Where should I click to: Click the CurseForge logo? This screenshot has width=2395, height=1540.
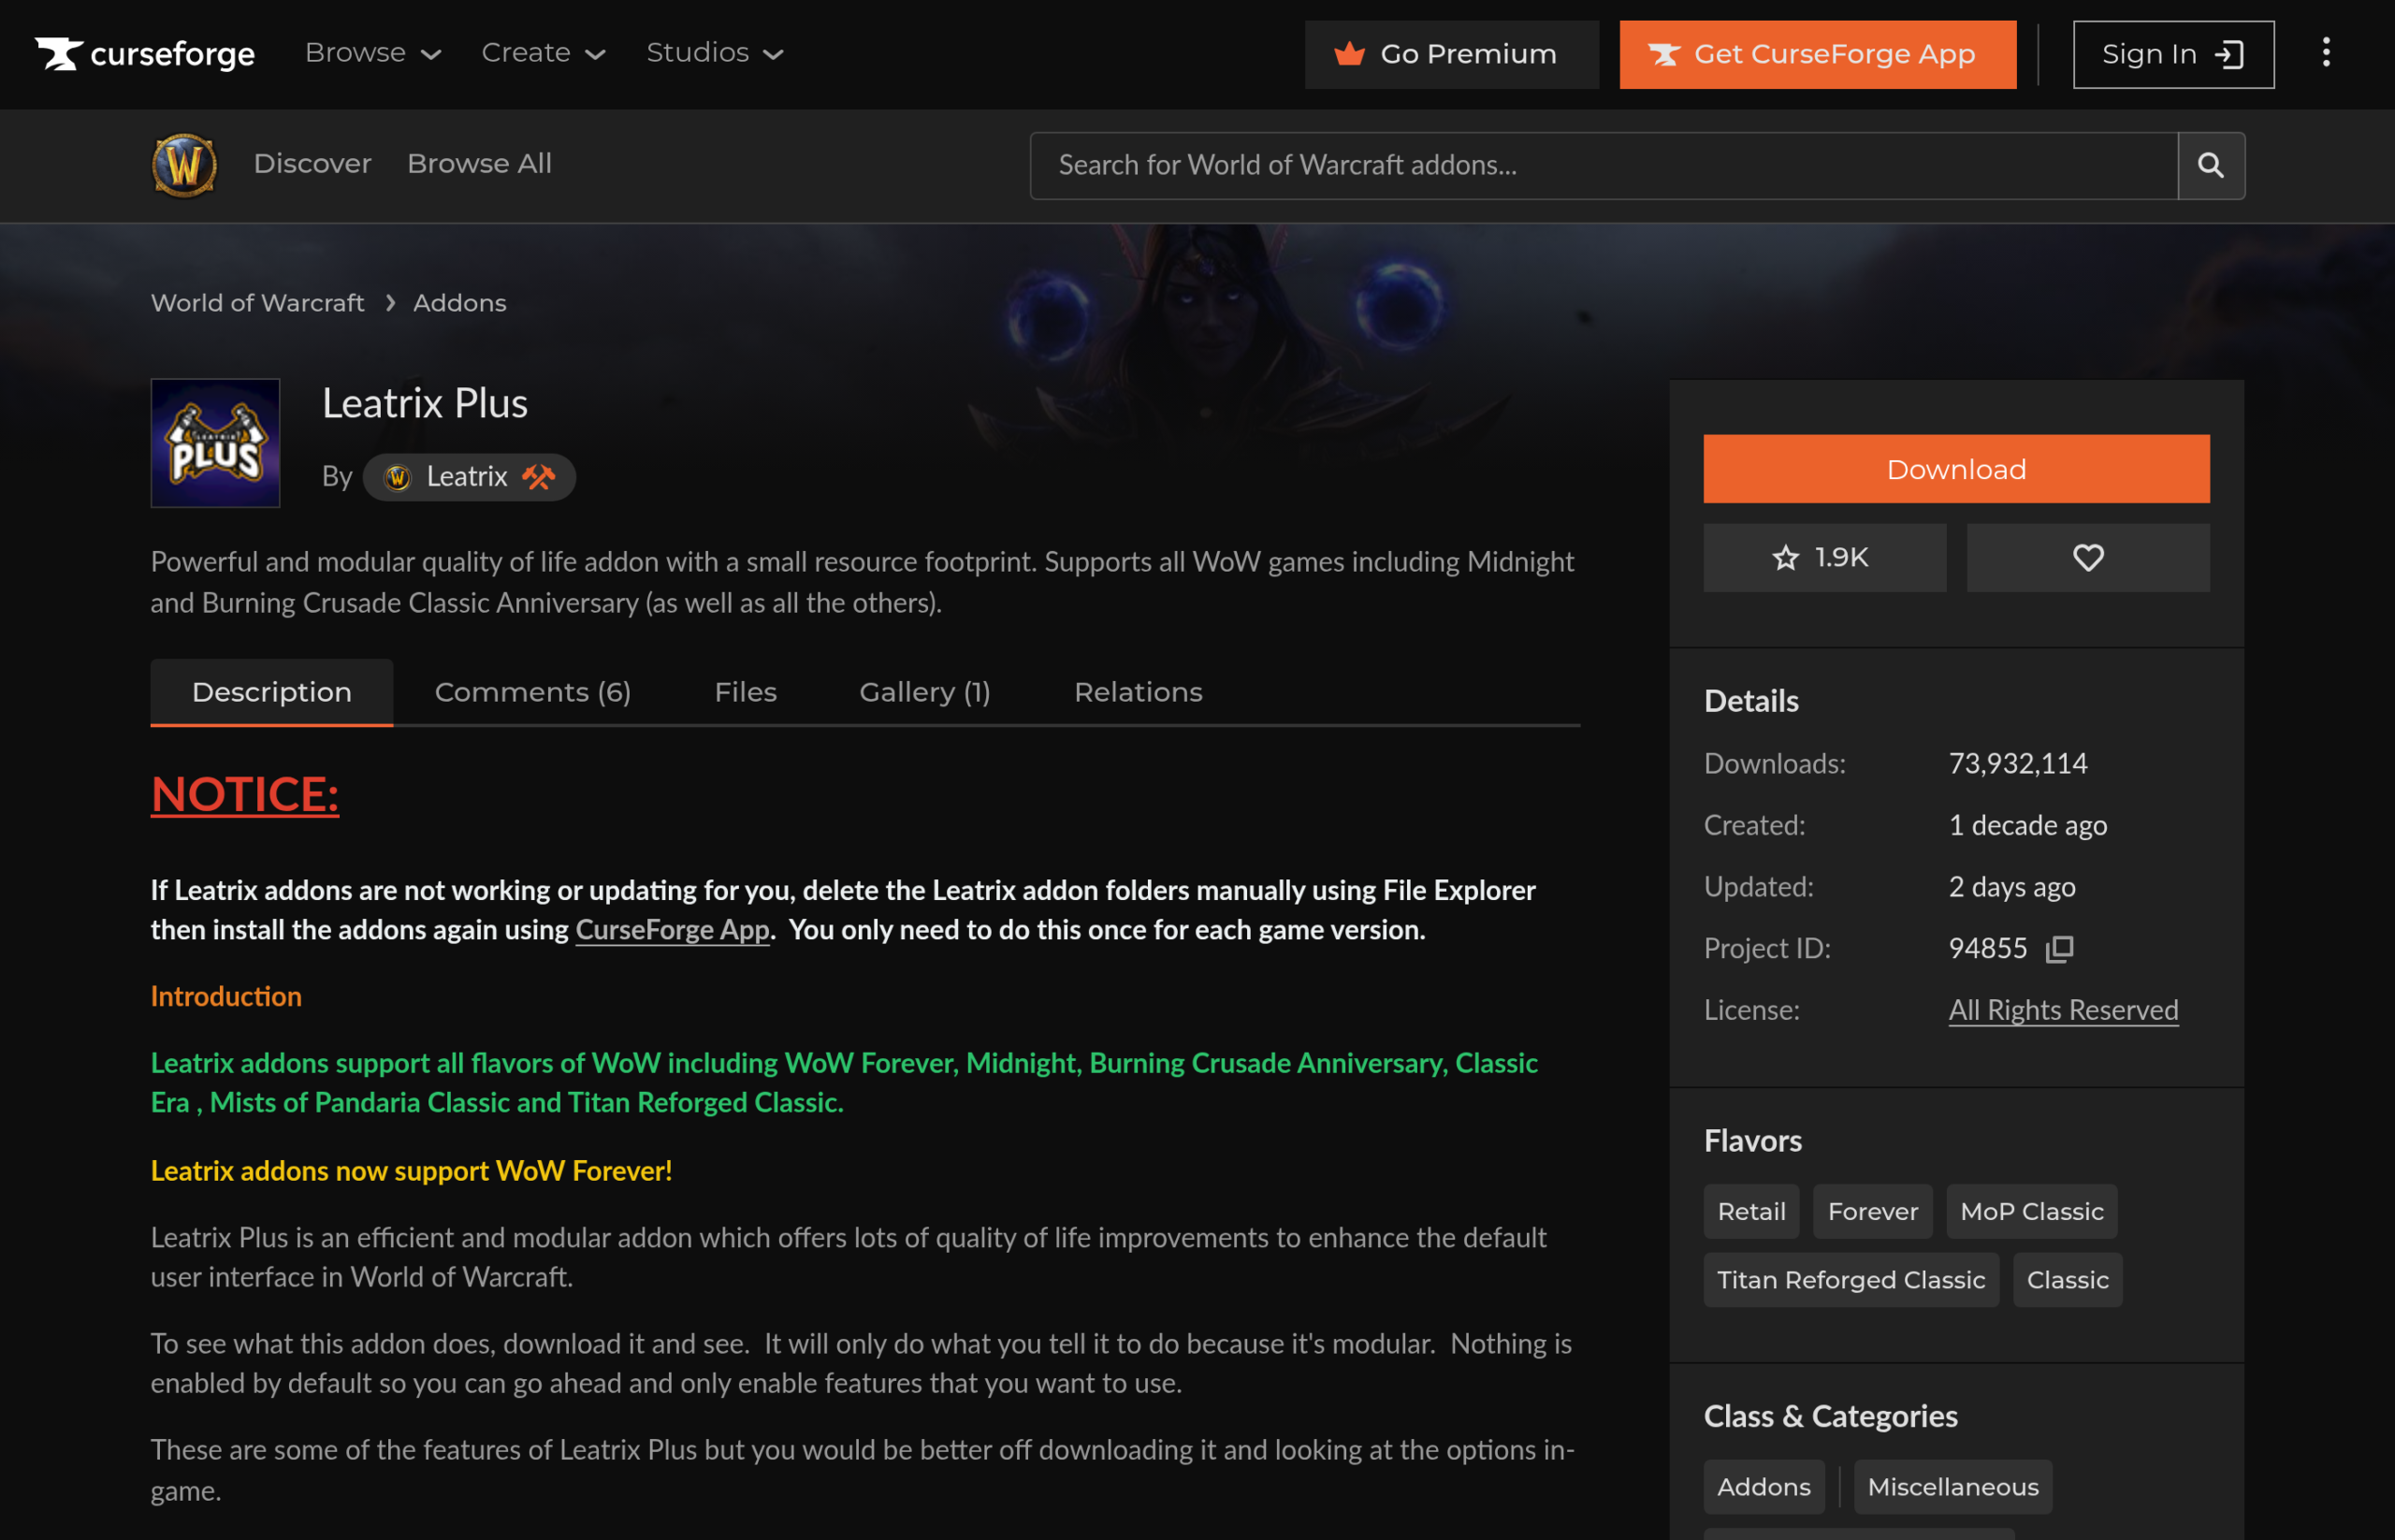point(145,54)
